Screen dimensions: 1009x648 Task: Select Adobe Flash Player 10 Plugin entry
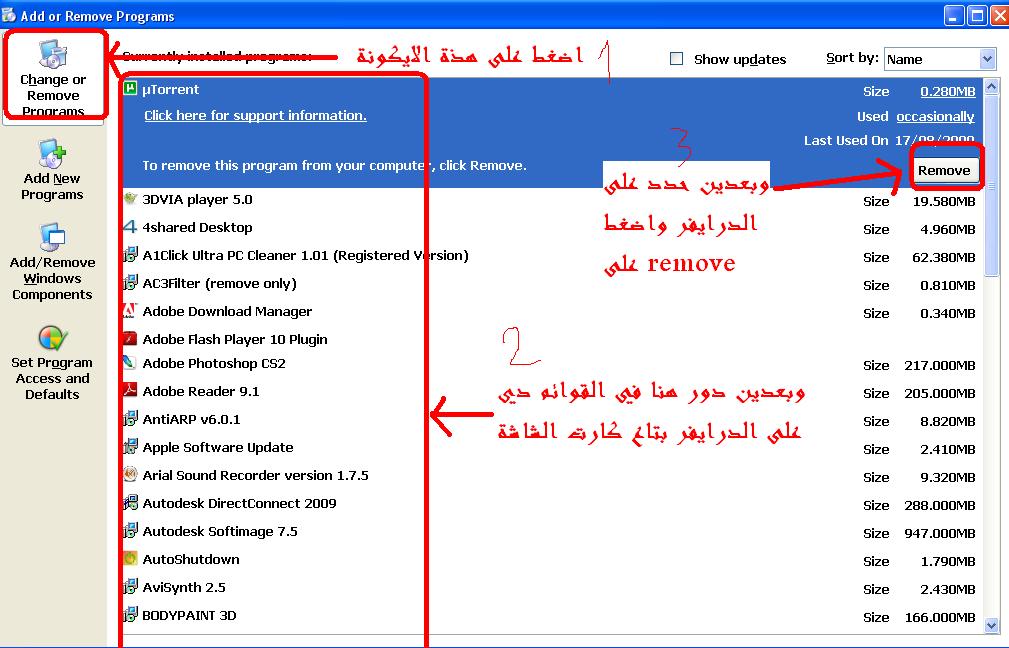click(x=552, y=339)
